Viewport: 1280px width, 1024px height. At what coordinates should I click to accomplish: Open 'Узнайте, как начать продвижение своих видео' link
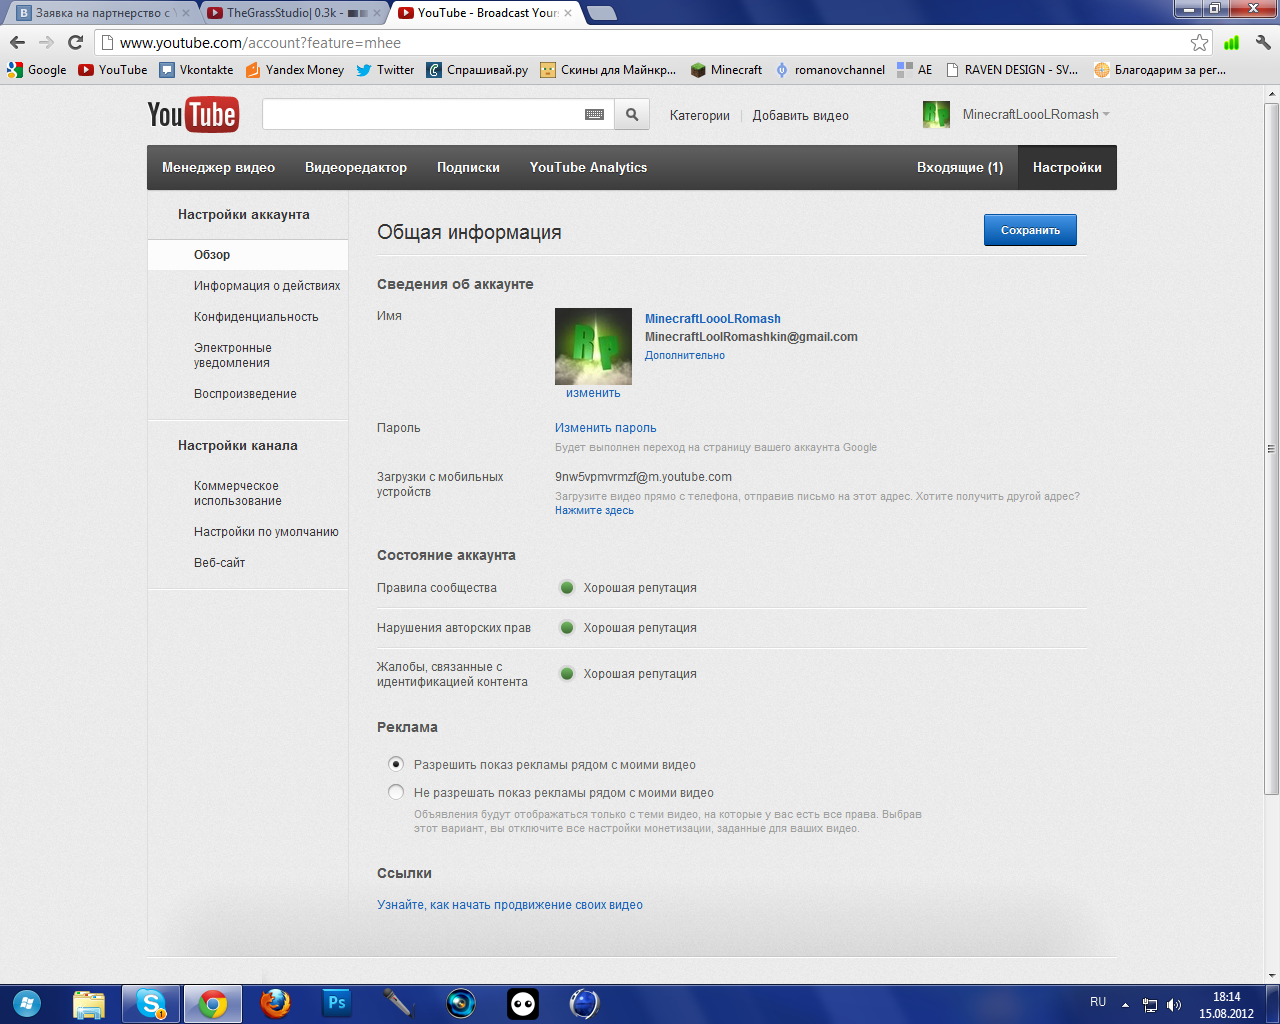pyautogui.click(x=510, y=905)
